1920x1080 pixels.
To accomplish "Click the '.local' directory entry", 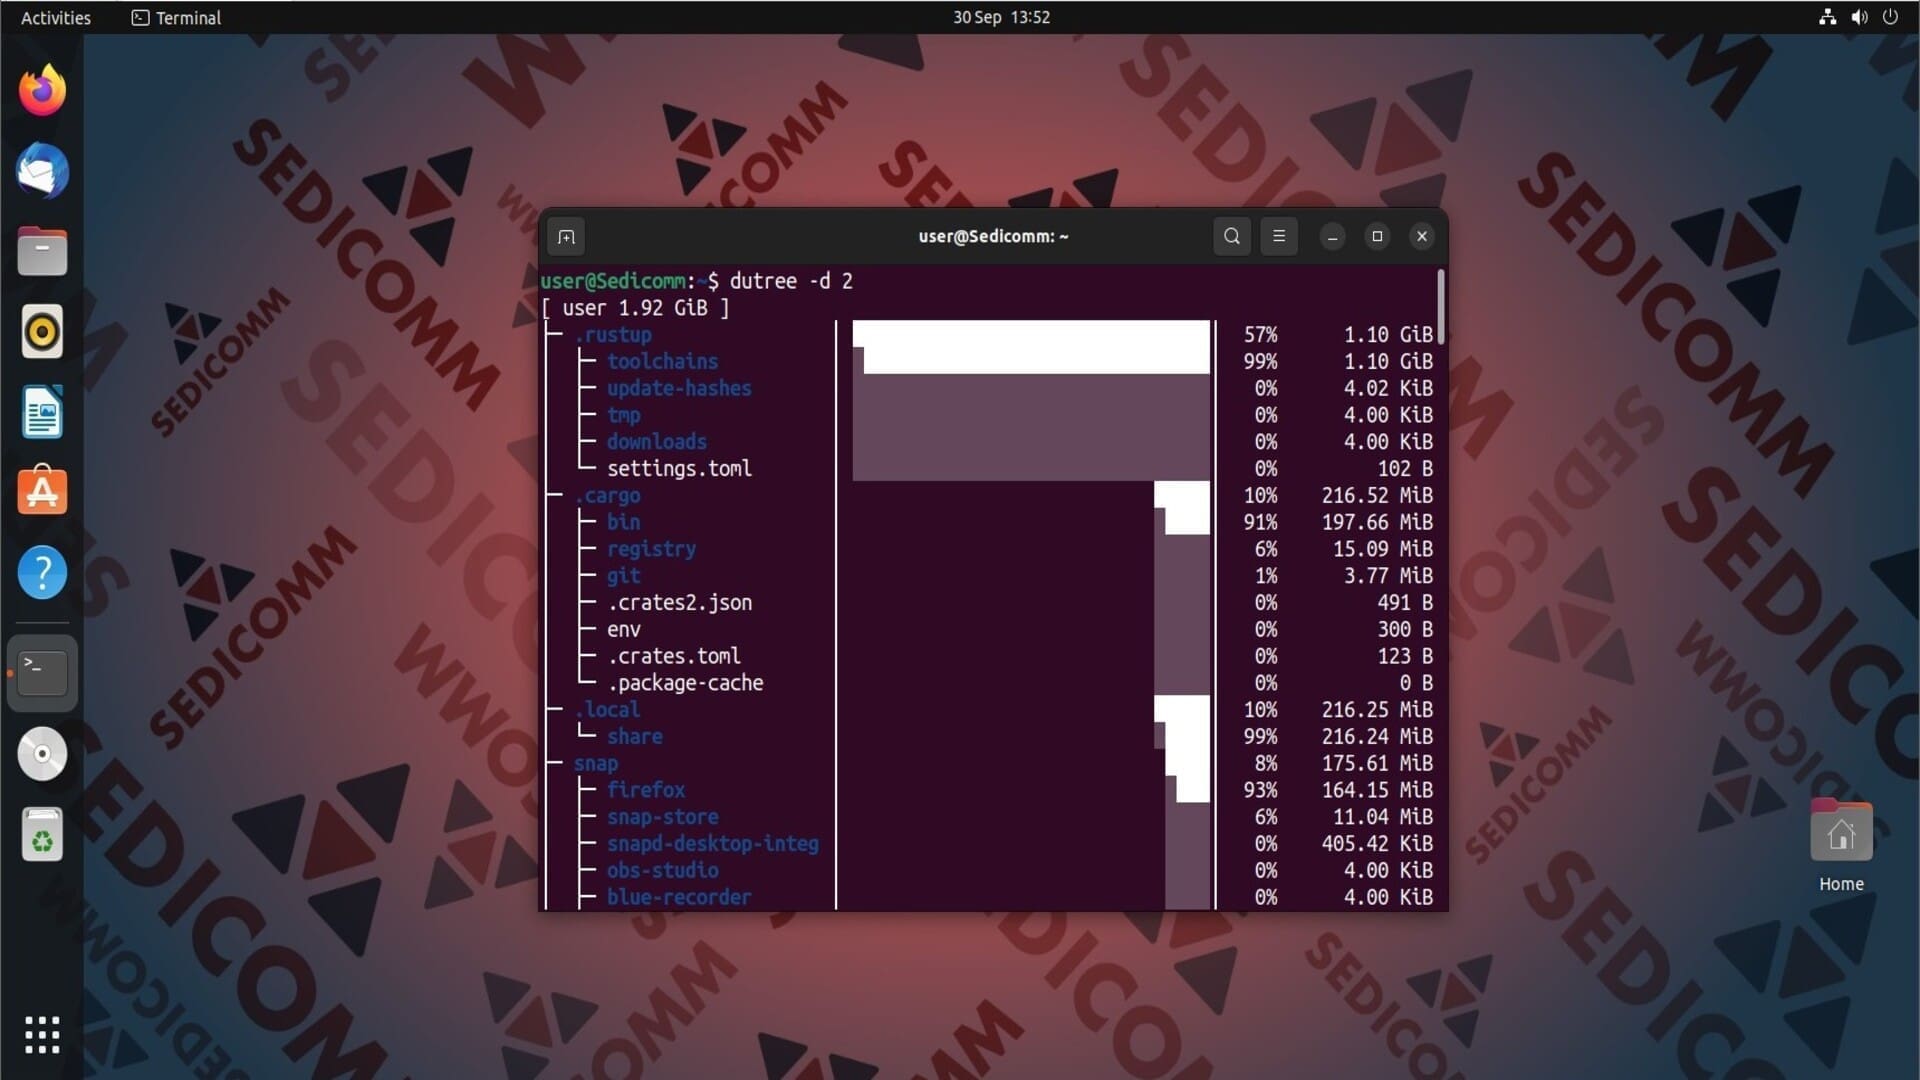I will click(607, 710).
